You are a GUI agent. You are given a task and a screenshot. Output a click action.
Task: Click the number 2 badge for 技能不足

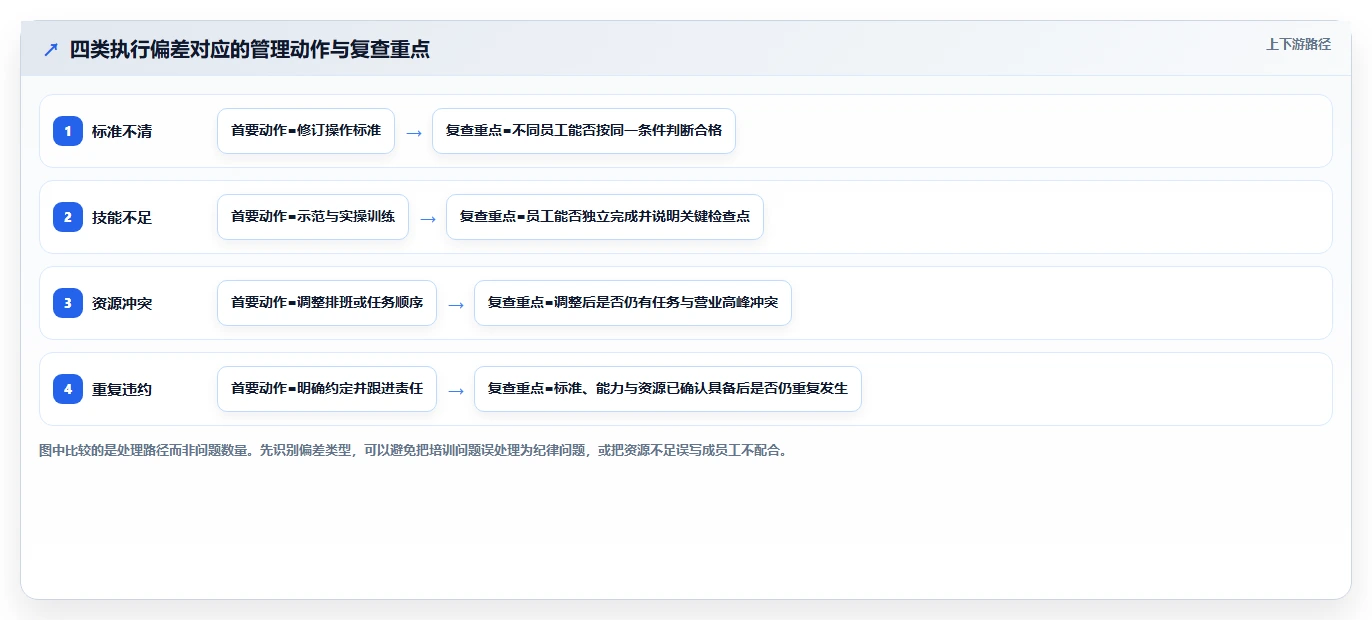point(68,217)
